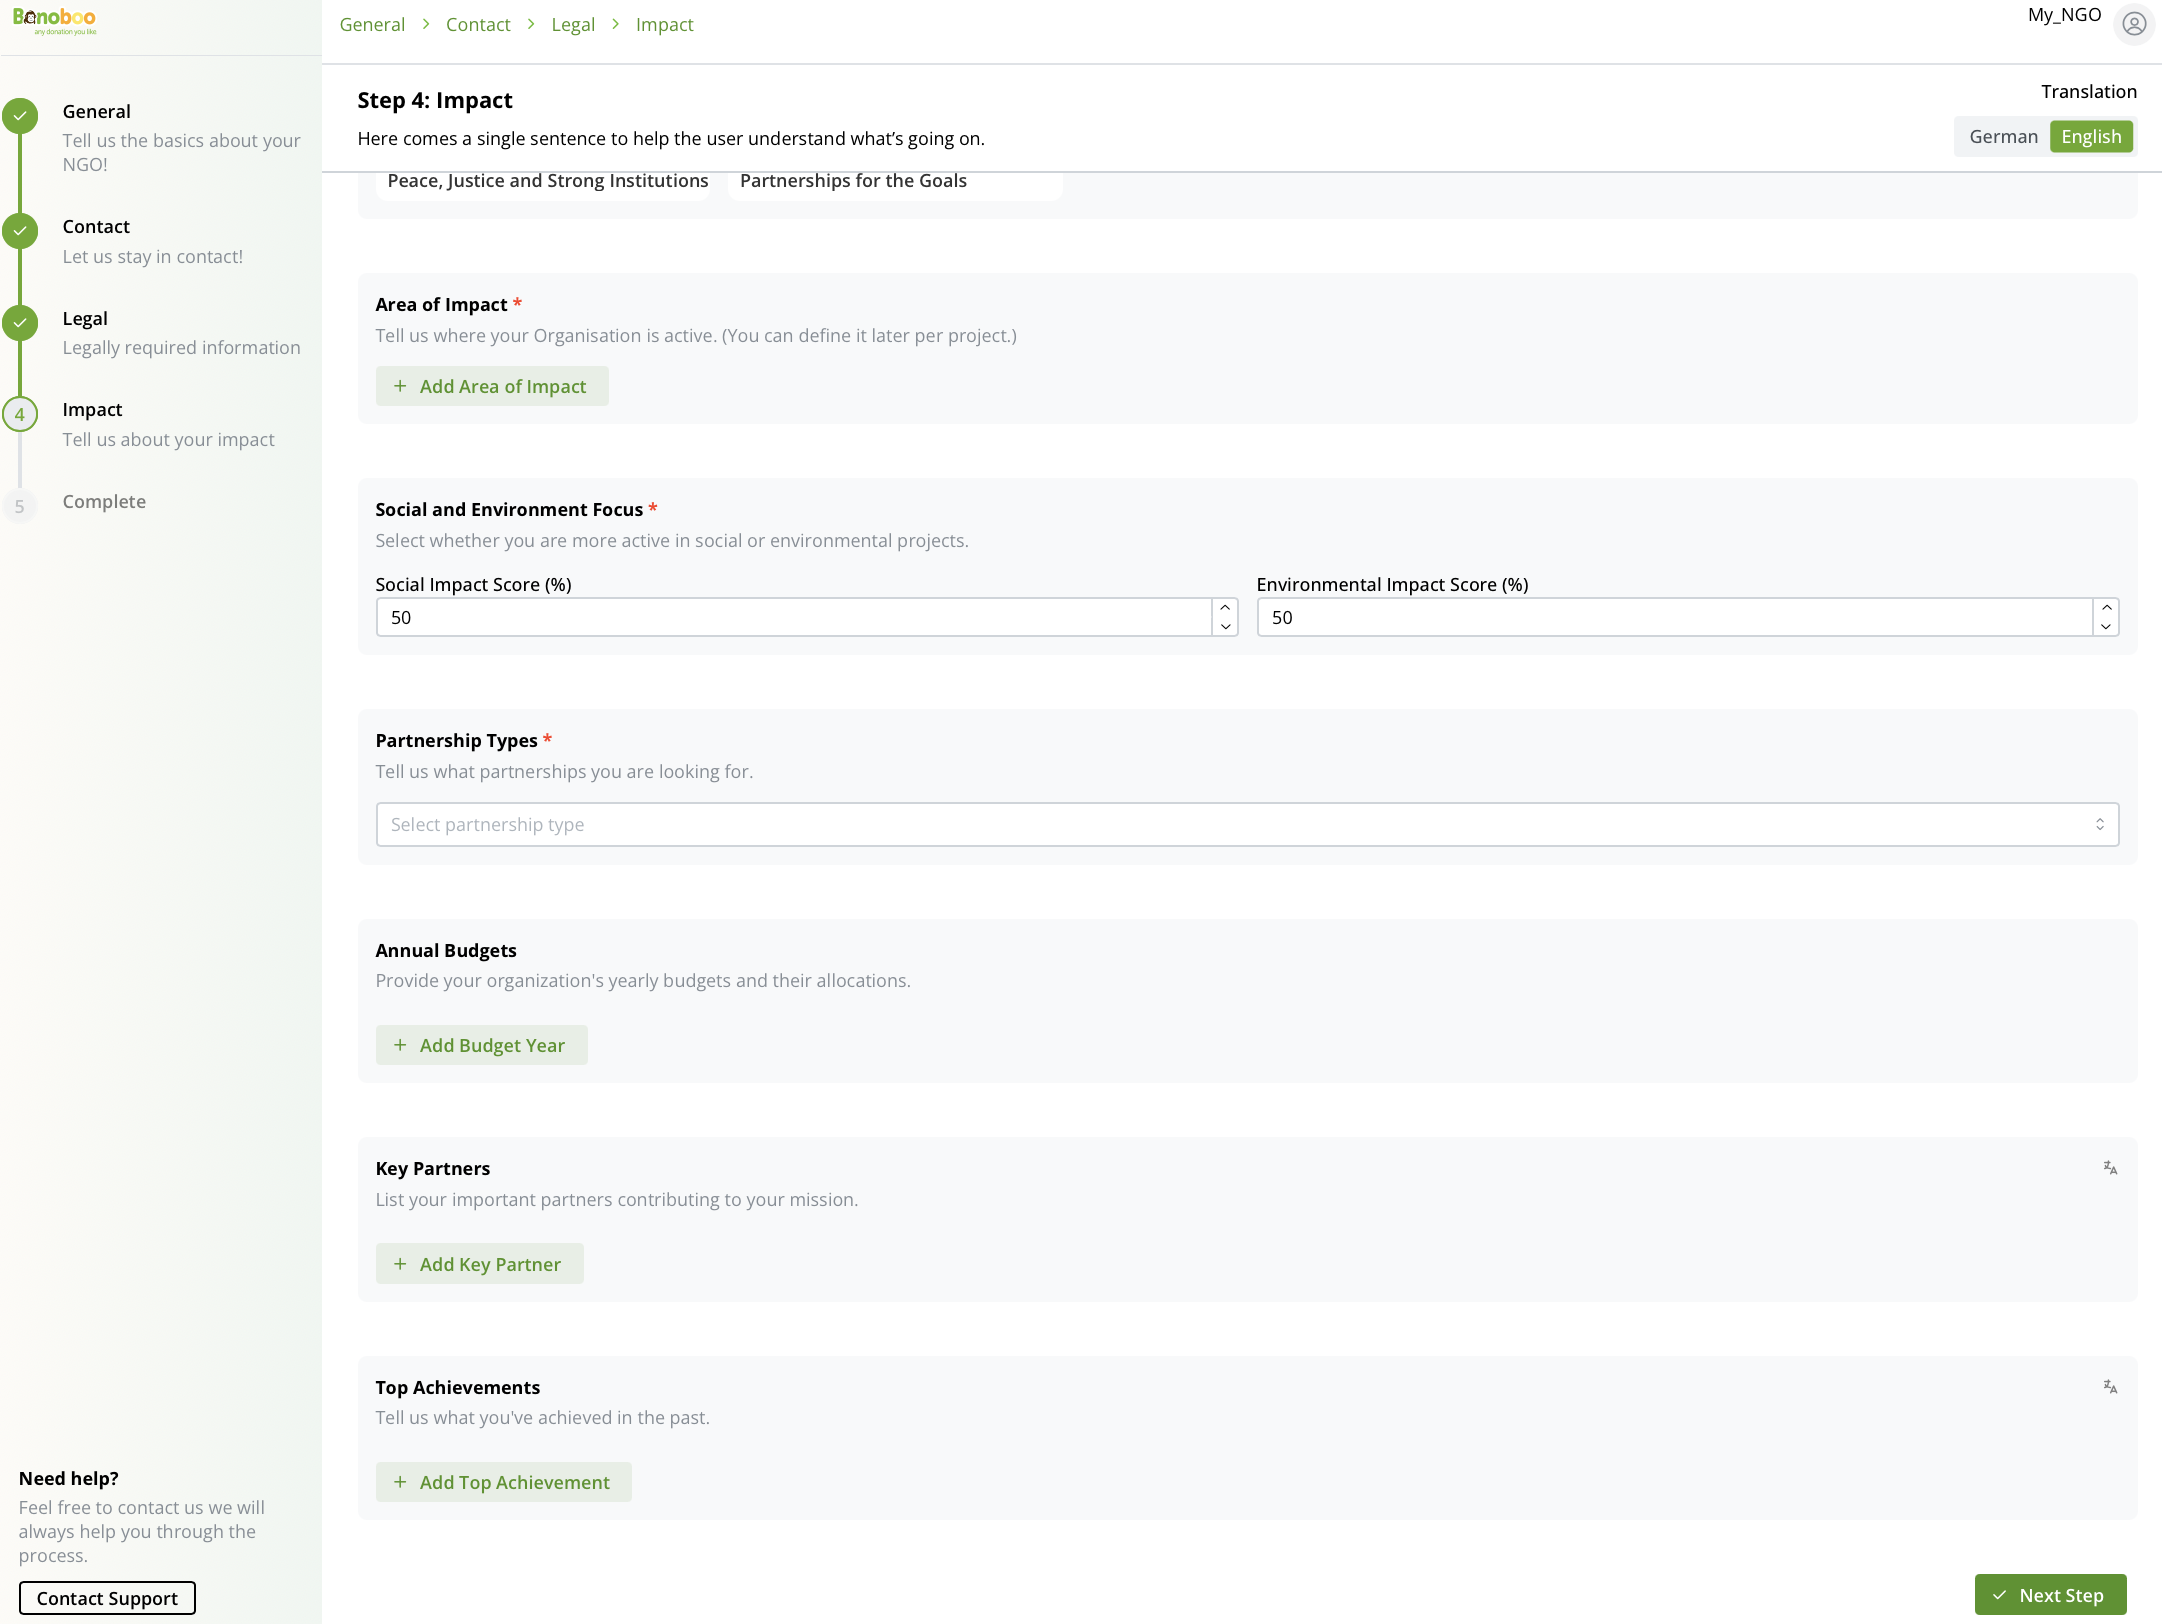
Task: Click the Next Step button
Action: pos(2050,1594)
